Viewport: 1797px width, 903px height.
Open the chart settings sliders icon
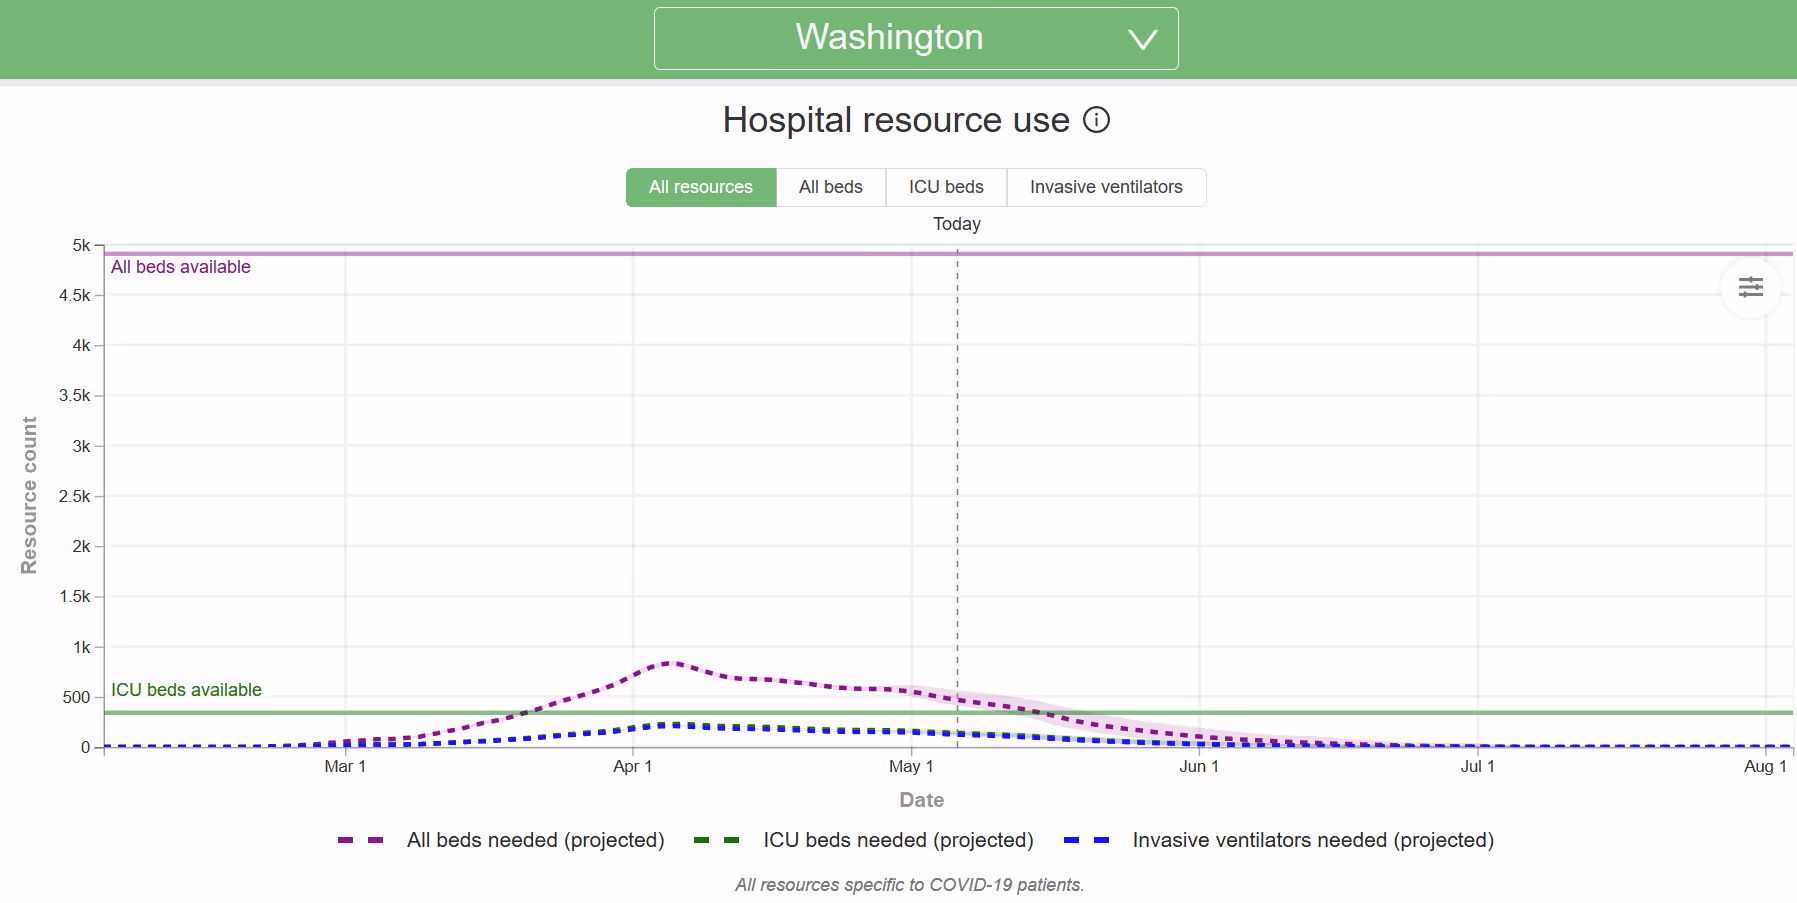tap(1751, 287)
